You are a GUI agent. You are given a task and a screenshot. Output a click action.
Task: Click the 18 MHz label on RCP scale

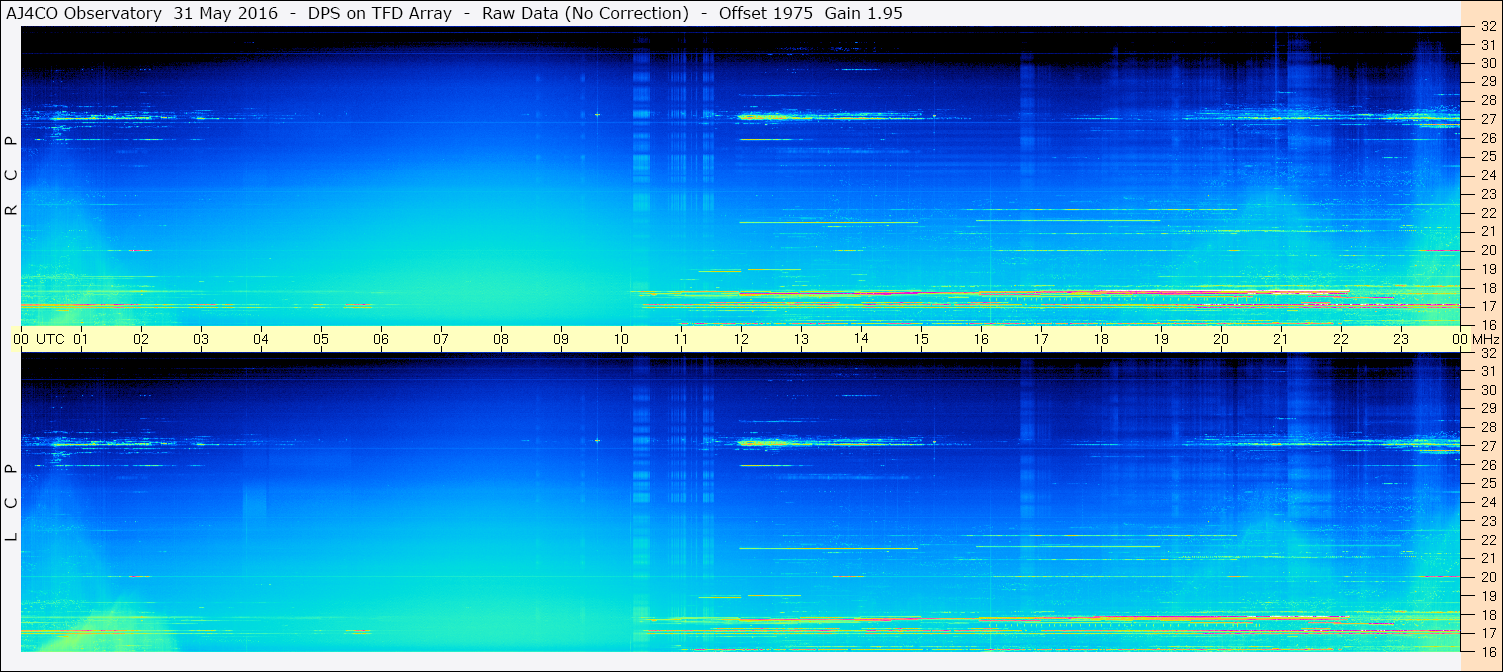coord(1487,288)
